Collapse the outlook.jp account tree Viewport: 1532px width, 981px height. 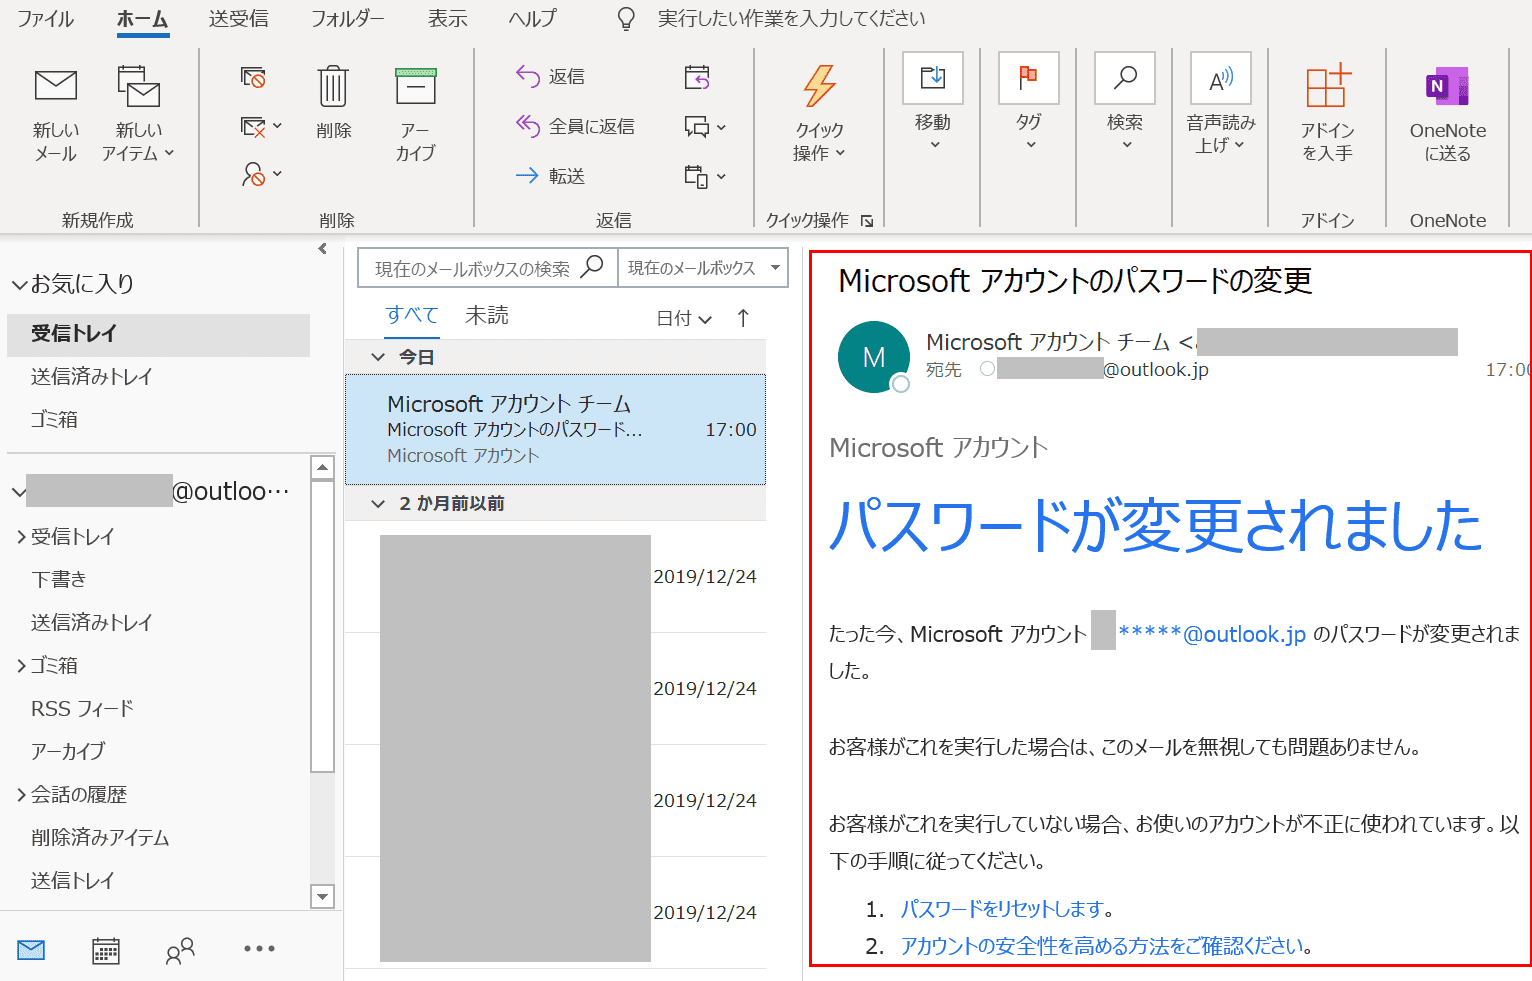tap(18, 492)
